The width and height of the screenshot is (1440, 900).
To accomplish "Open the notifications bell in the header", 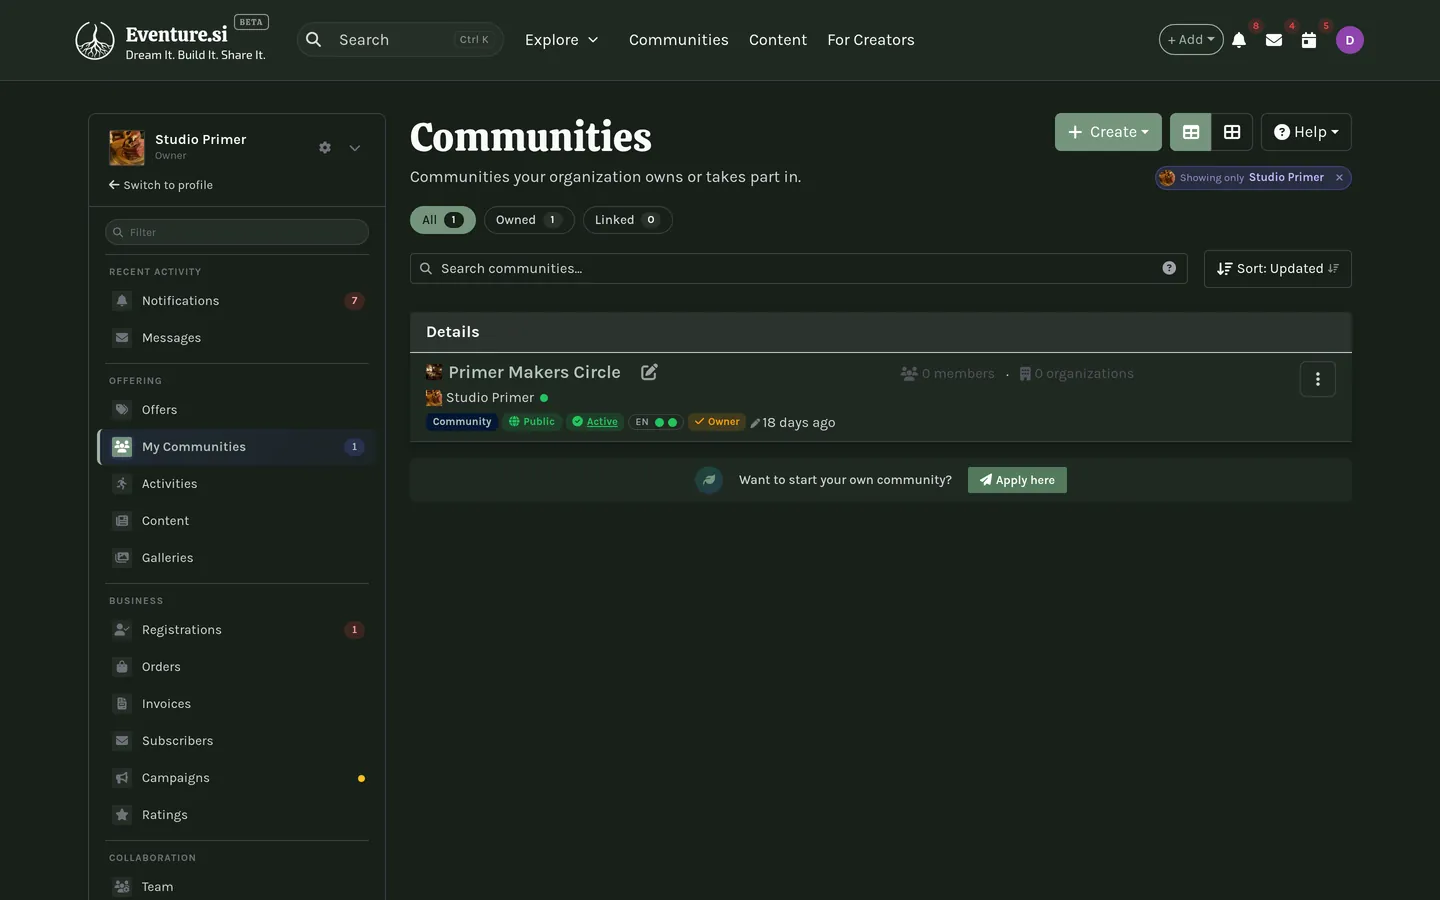I will 1239,40.
